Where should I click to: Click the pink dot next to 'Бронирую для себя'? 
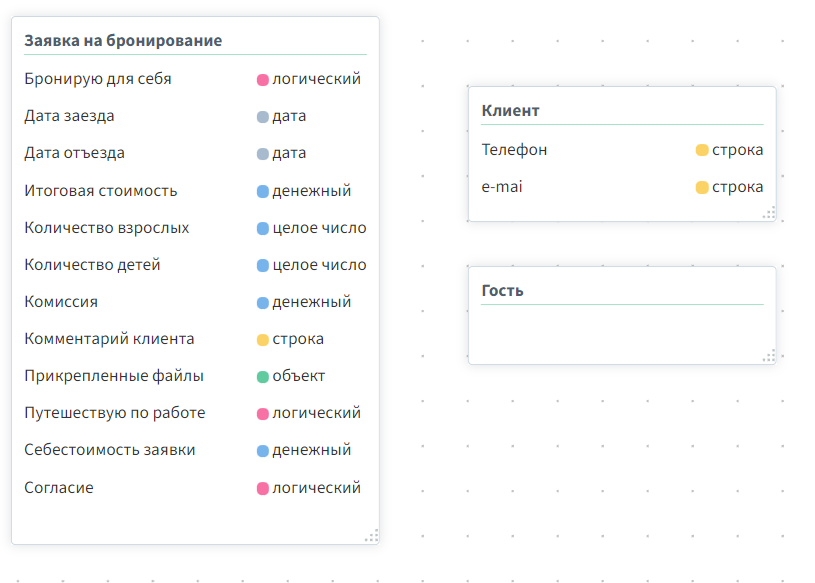pyautogui.click(x=263, y=79)
